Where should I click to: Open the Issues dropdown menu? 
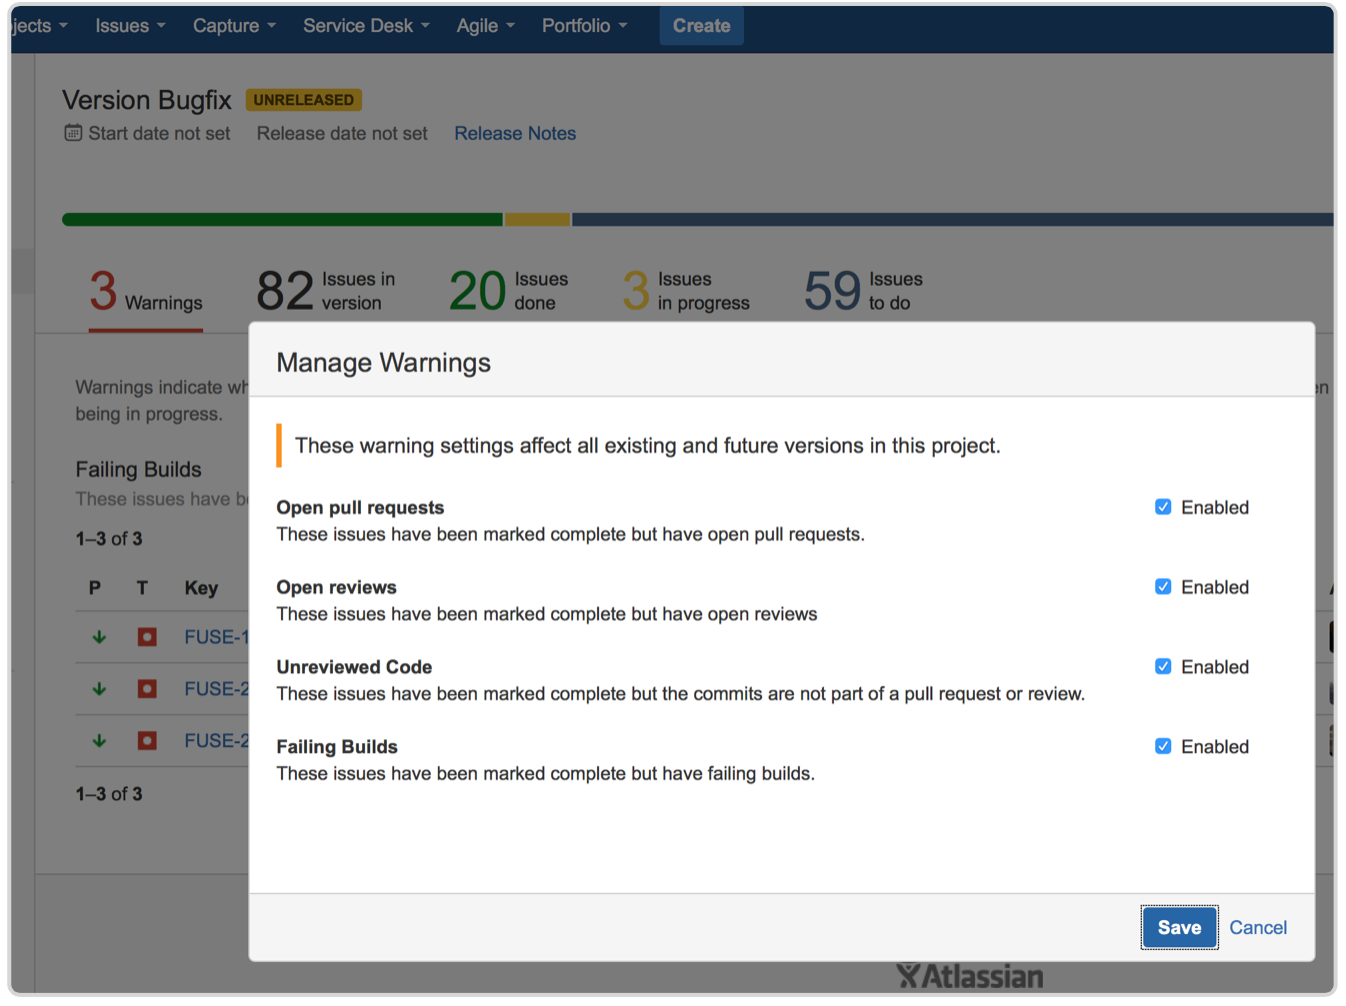[x=130, y=26]
